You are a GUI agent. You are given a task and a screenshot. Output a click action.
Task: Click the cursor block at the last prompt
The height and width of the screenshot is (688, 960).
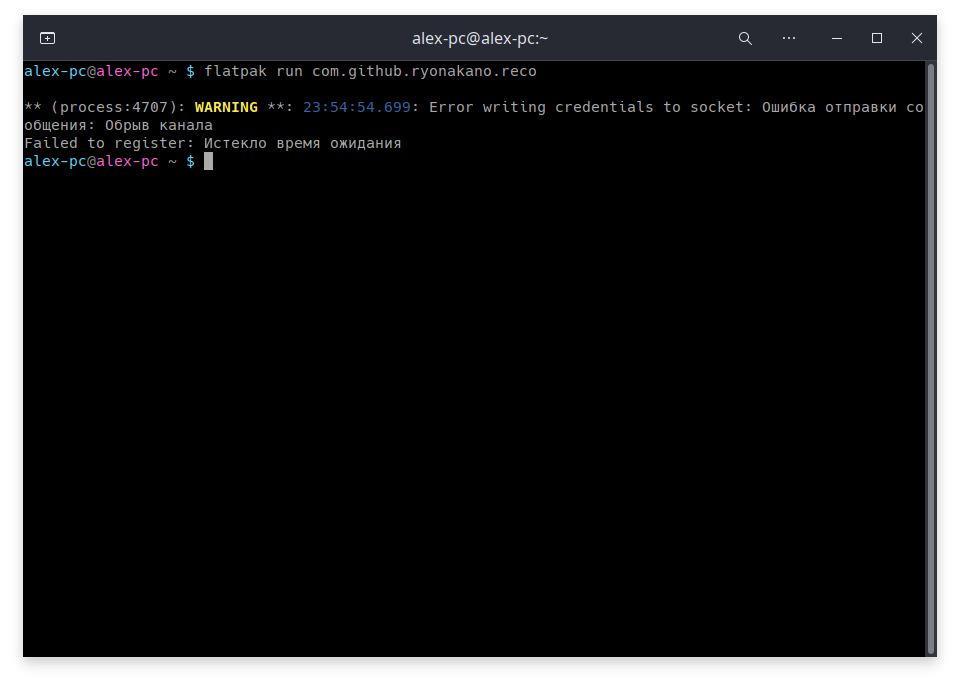click(208, 161)
